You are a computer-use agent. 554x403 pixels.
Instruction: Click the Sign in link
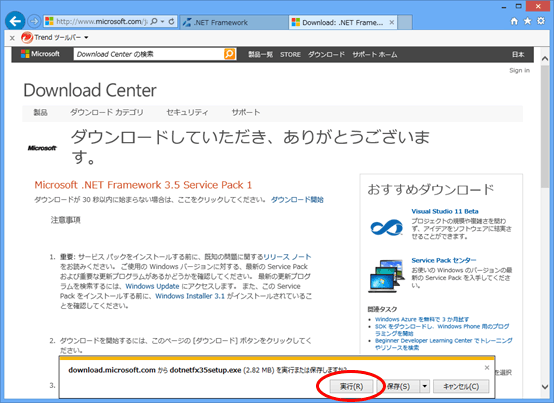[x=519, y=70]
